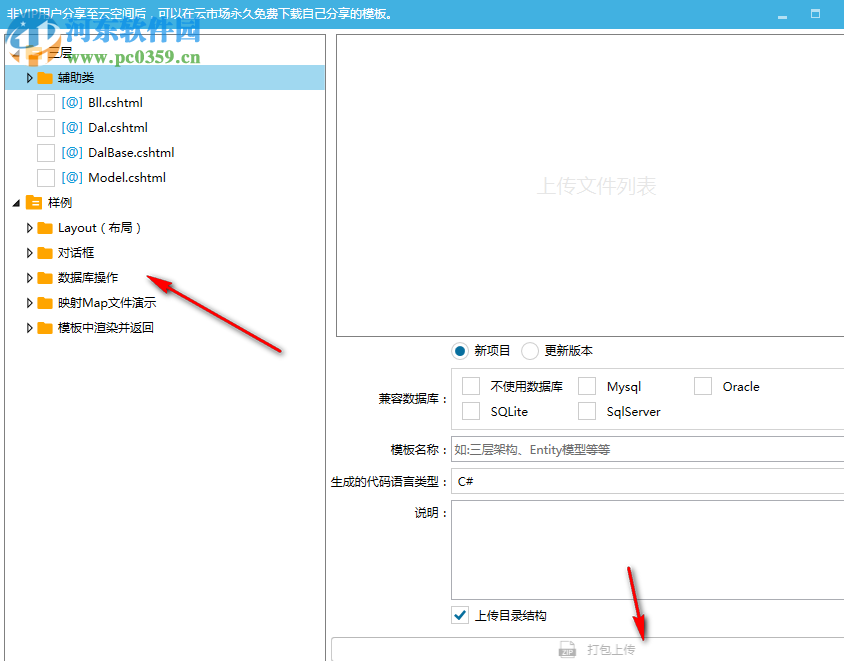This screenshot has width=844, height=661.
Task: Expand the 数据库操作 folder node
Action: (x=30, y=278)
